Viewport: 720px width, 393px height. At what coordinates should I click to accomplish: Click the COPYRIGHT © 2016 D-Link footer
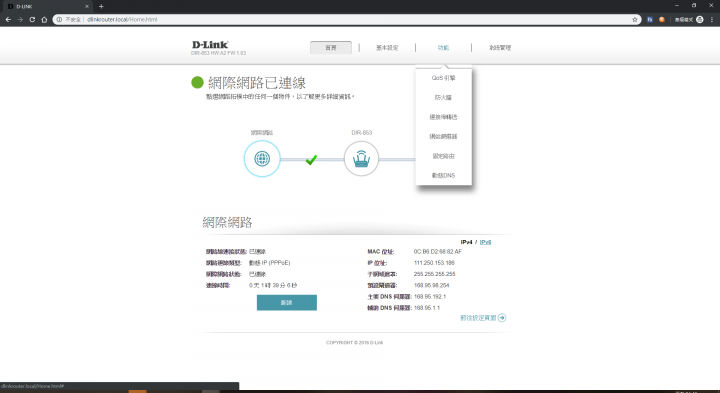point(354,342)
